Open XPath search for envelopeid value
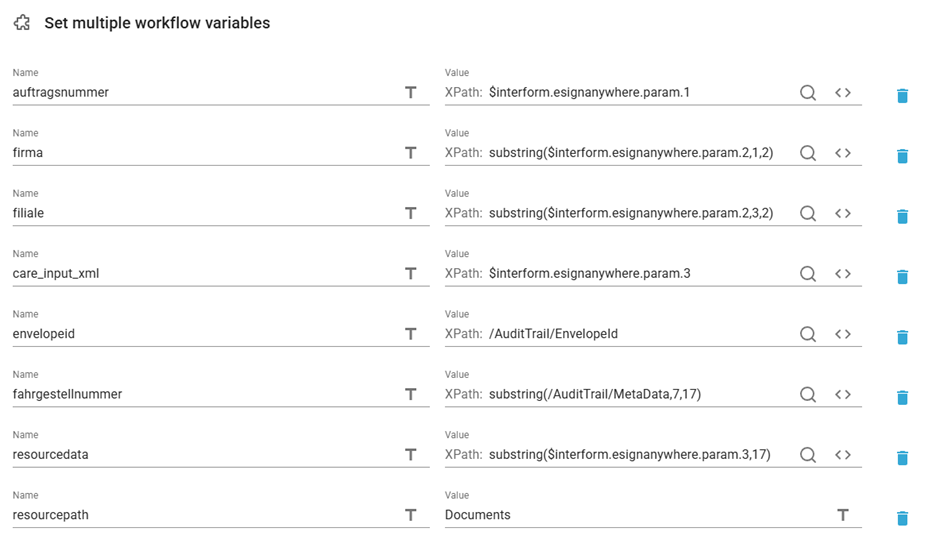 pos(808,334)
